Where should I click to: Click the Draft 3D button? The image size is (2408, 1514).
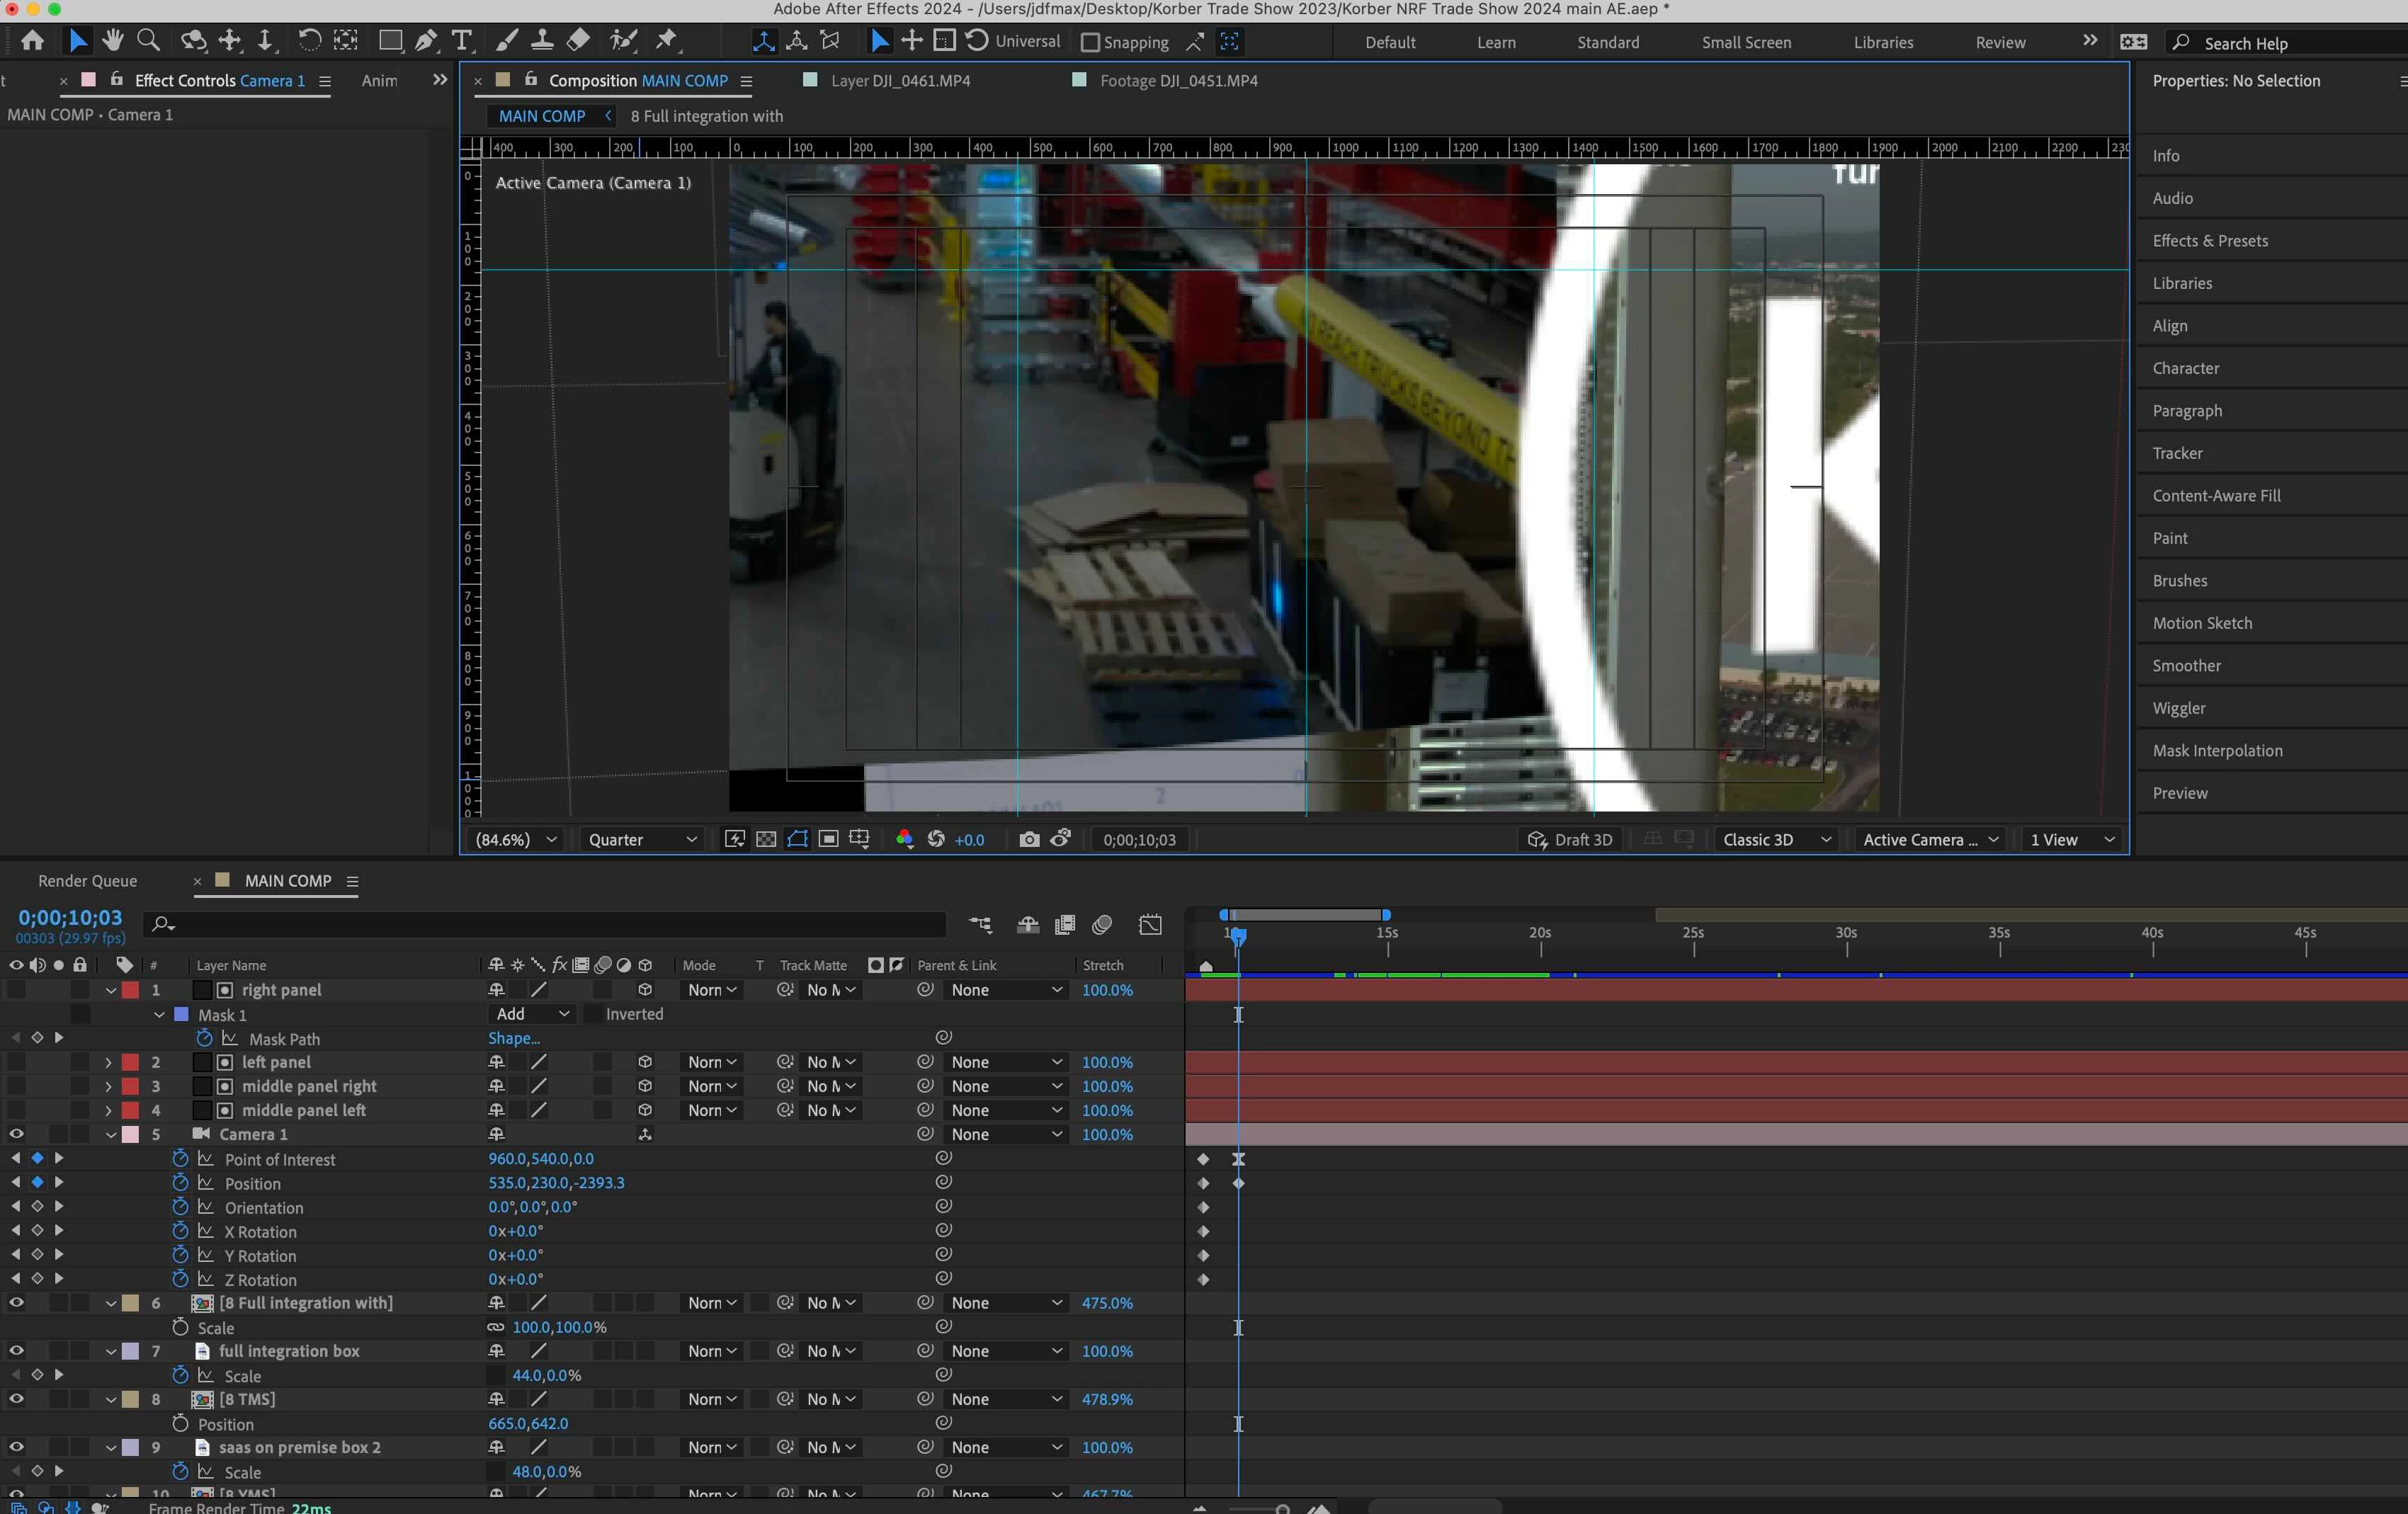pyautogui.click(x=1571, y=840)
